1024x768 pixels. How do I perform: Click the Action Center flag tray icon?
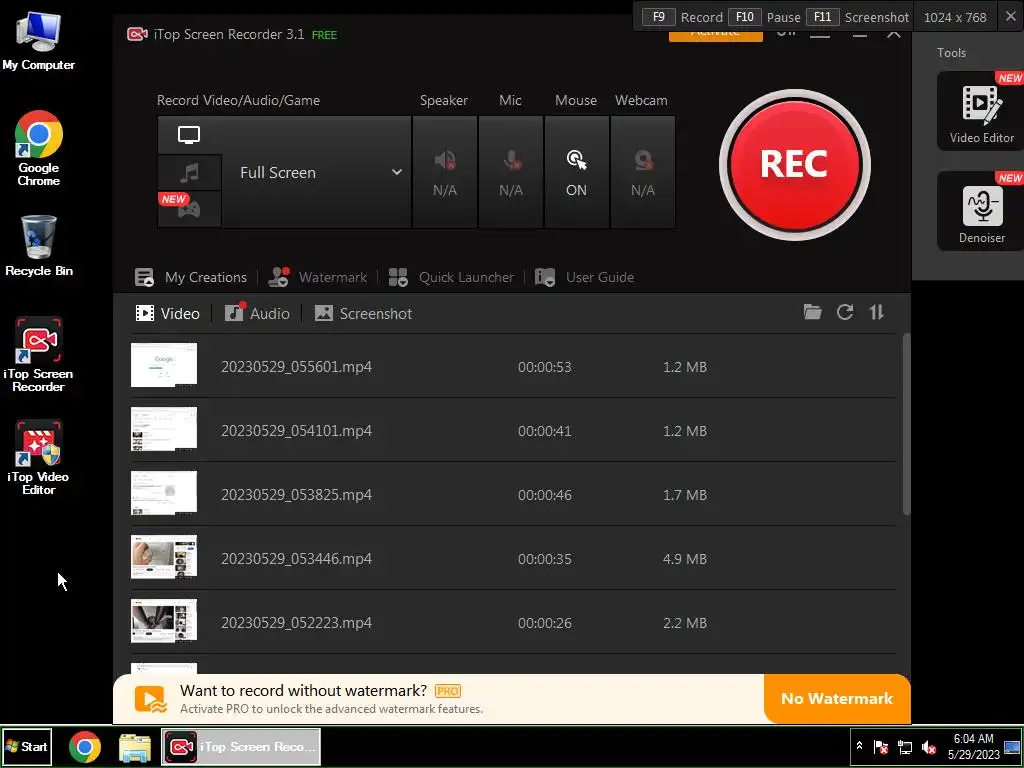pos(880,747)
